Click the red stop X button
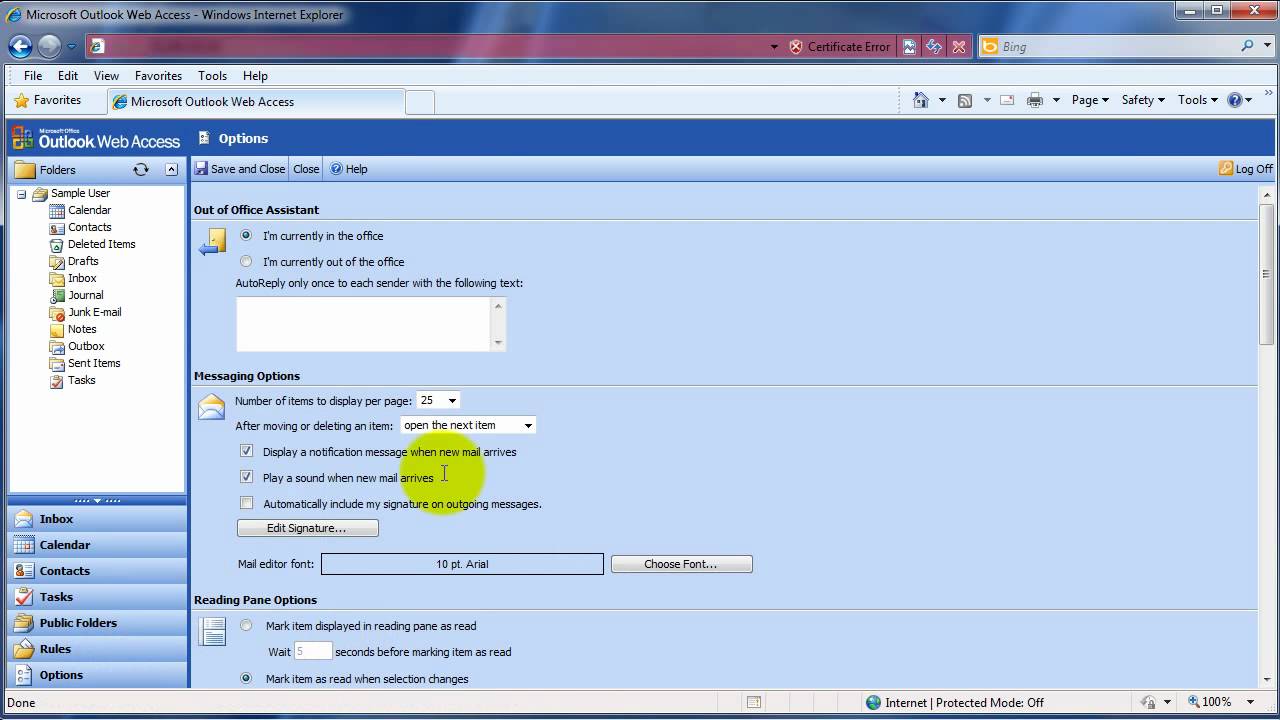 959,46
